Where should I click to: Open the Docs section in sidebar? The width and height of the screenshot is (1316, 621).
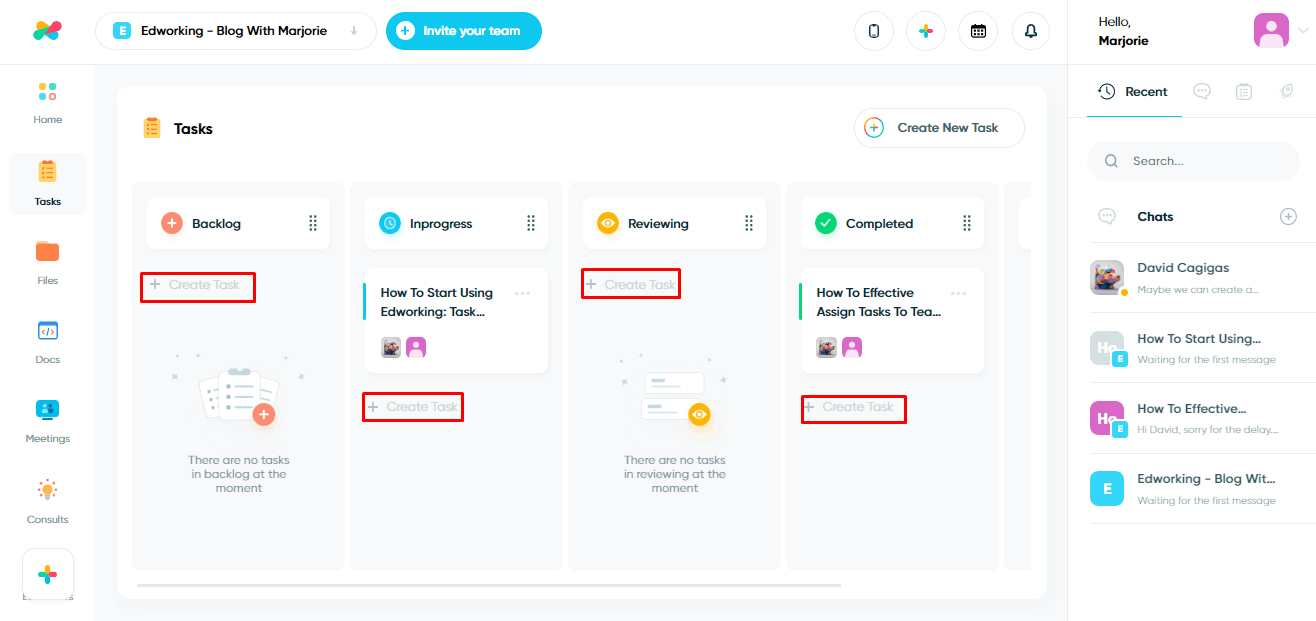47,342
